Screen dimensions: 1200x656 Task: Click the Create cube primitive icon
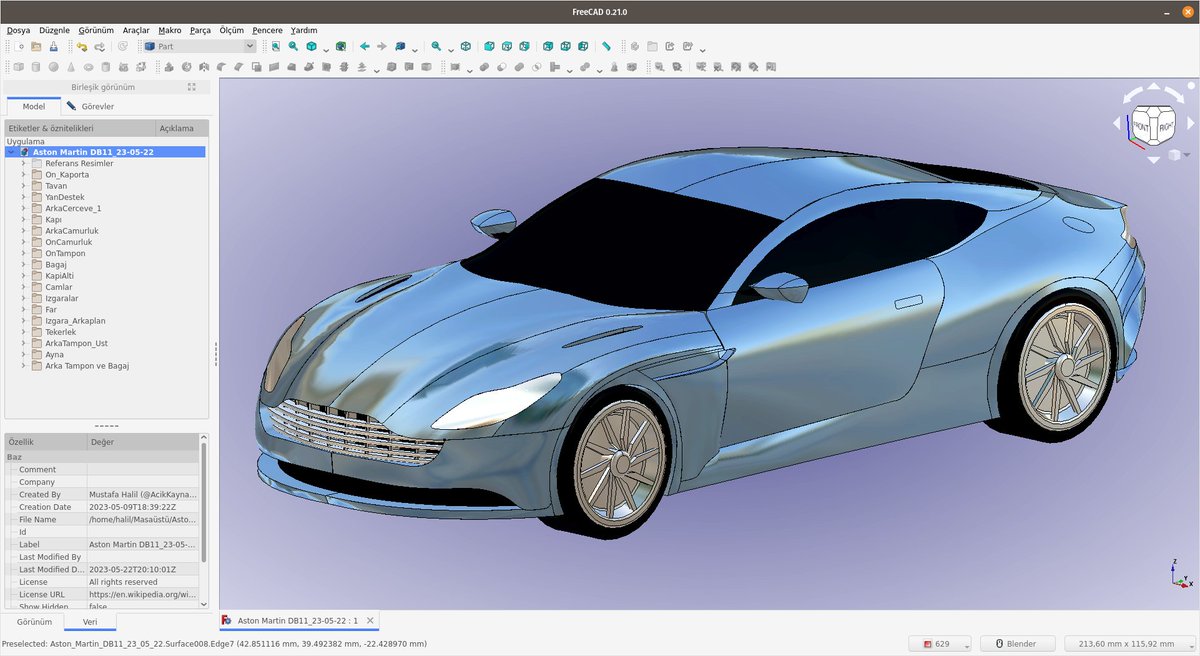[19, 67]
